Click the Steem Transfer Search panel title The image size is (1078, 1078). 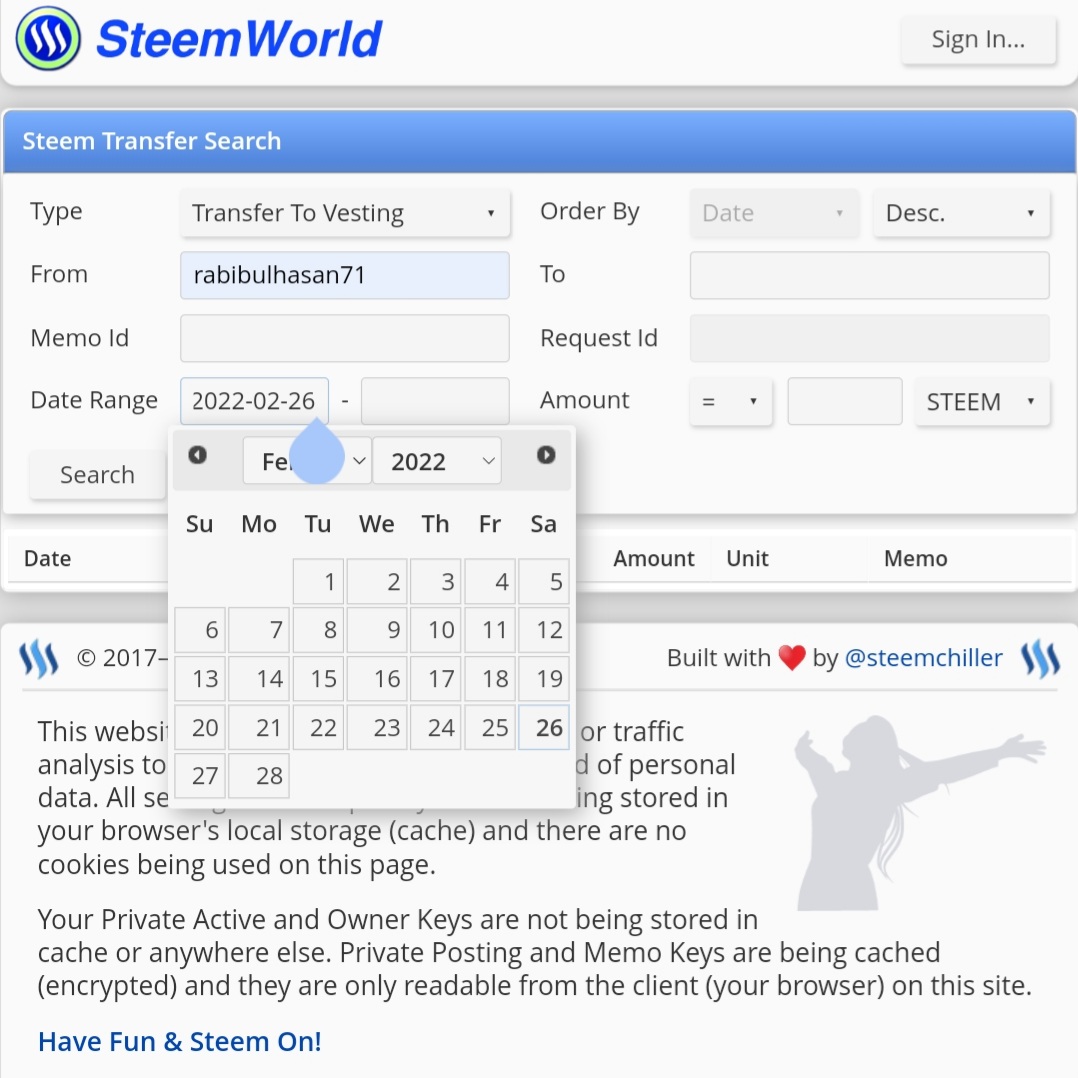pos(152,141)
